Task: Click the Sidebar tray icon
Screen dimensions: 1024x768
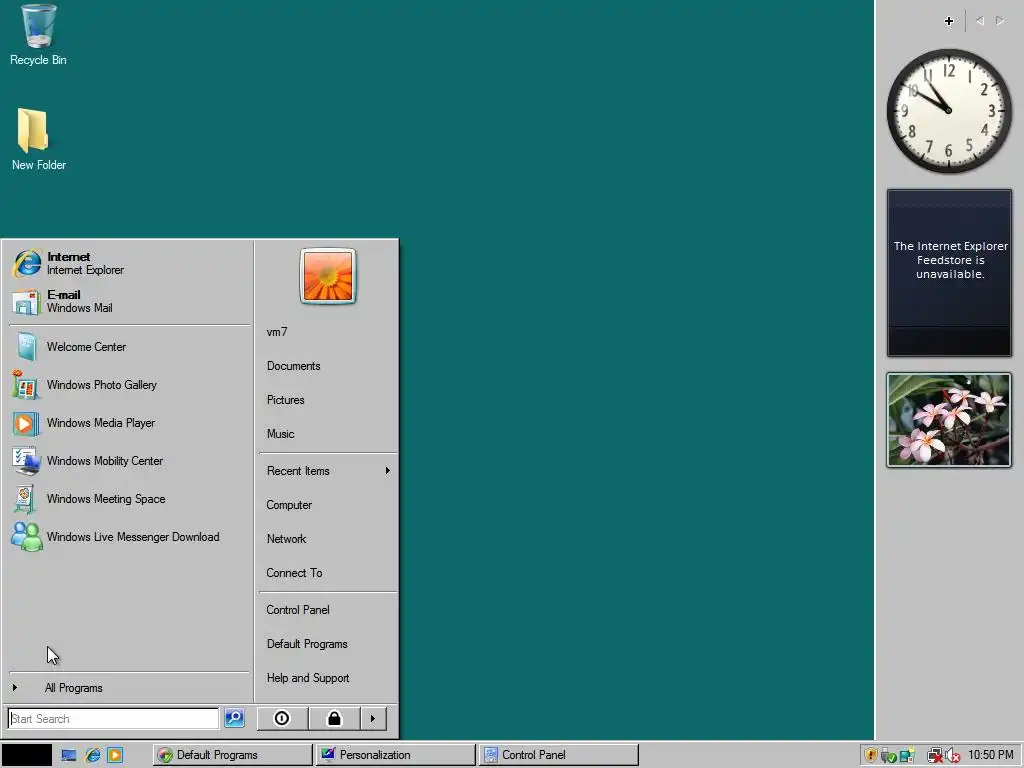Action: [x=906, y=756]
